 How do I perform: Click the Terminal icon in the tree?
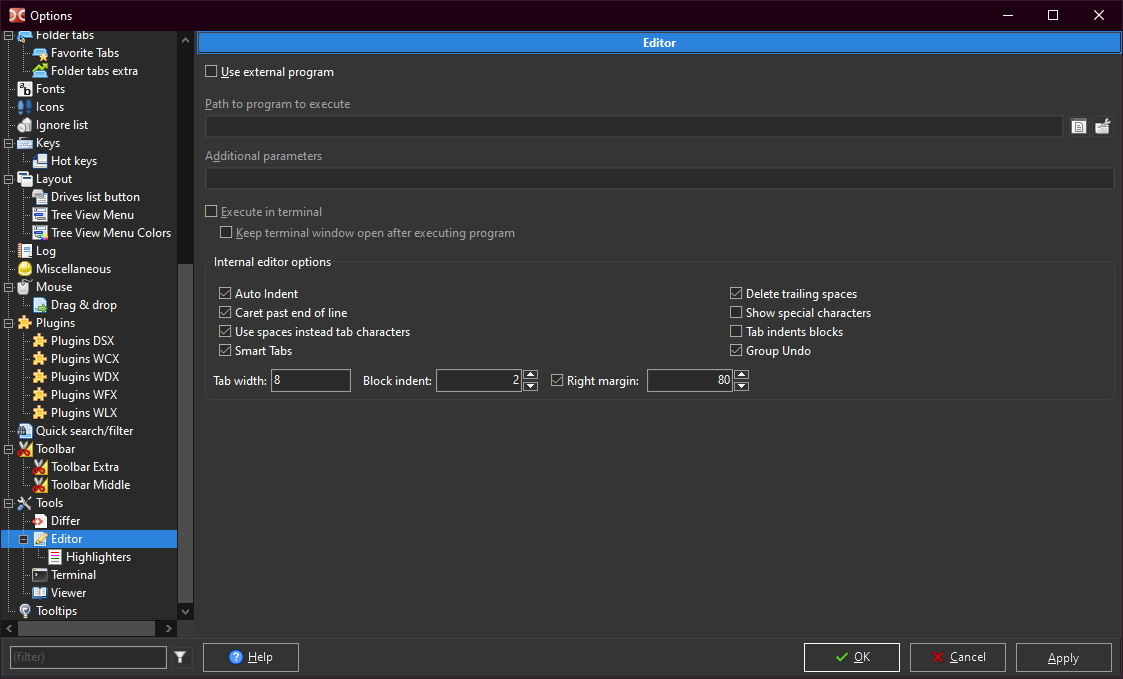(40, 575)
